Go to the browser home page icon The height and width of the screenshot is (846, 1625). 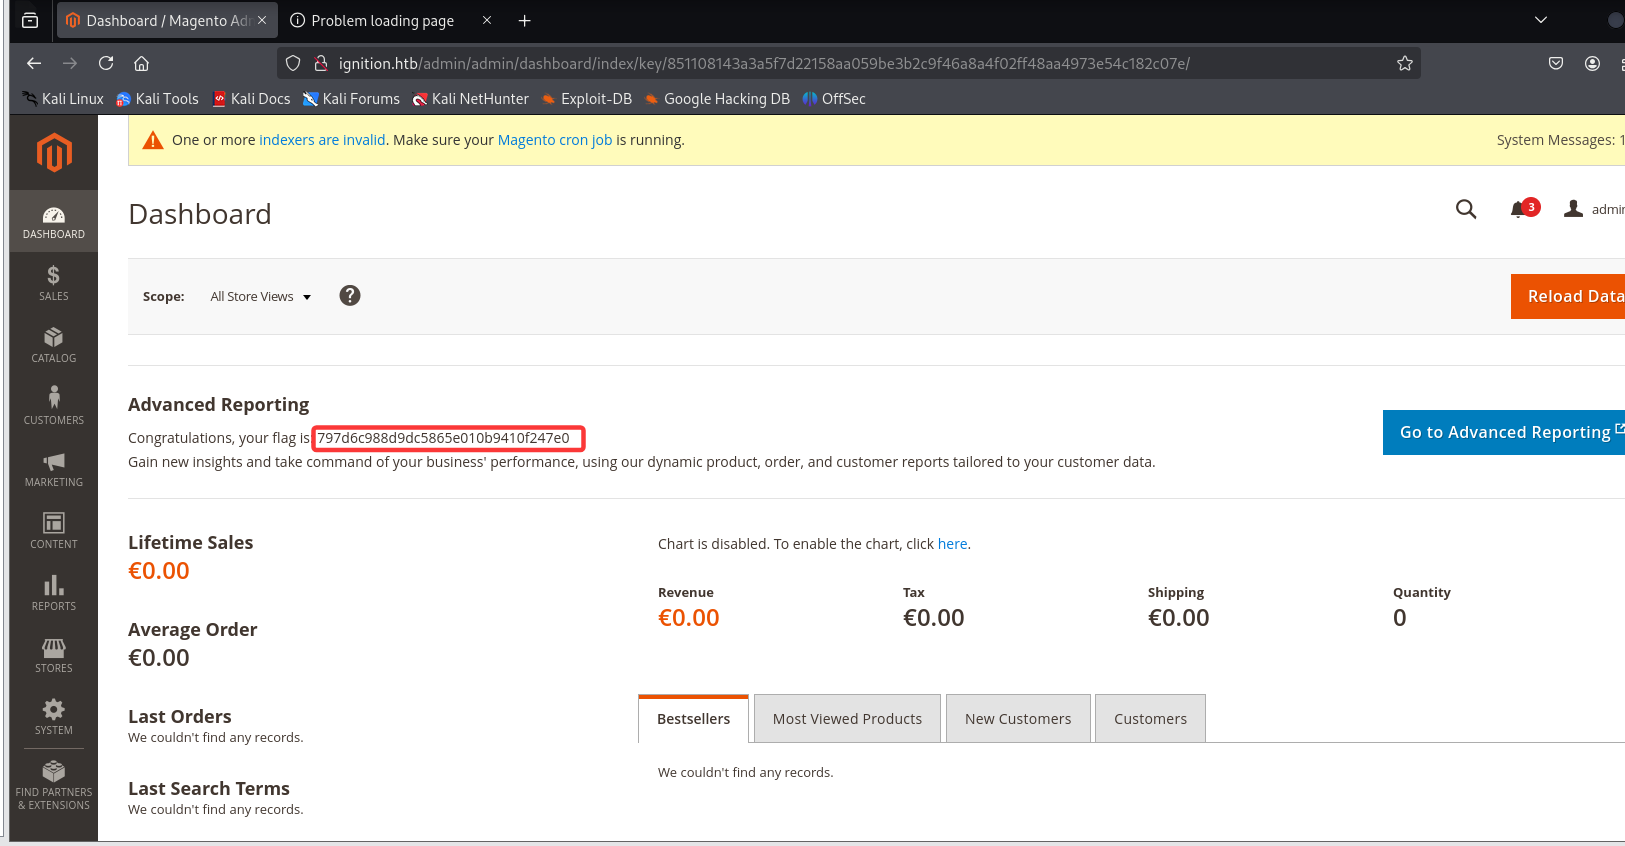142,63
